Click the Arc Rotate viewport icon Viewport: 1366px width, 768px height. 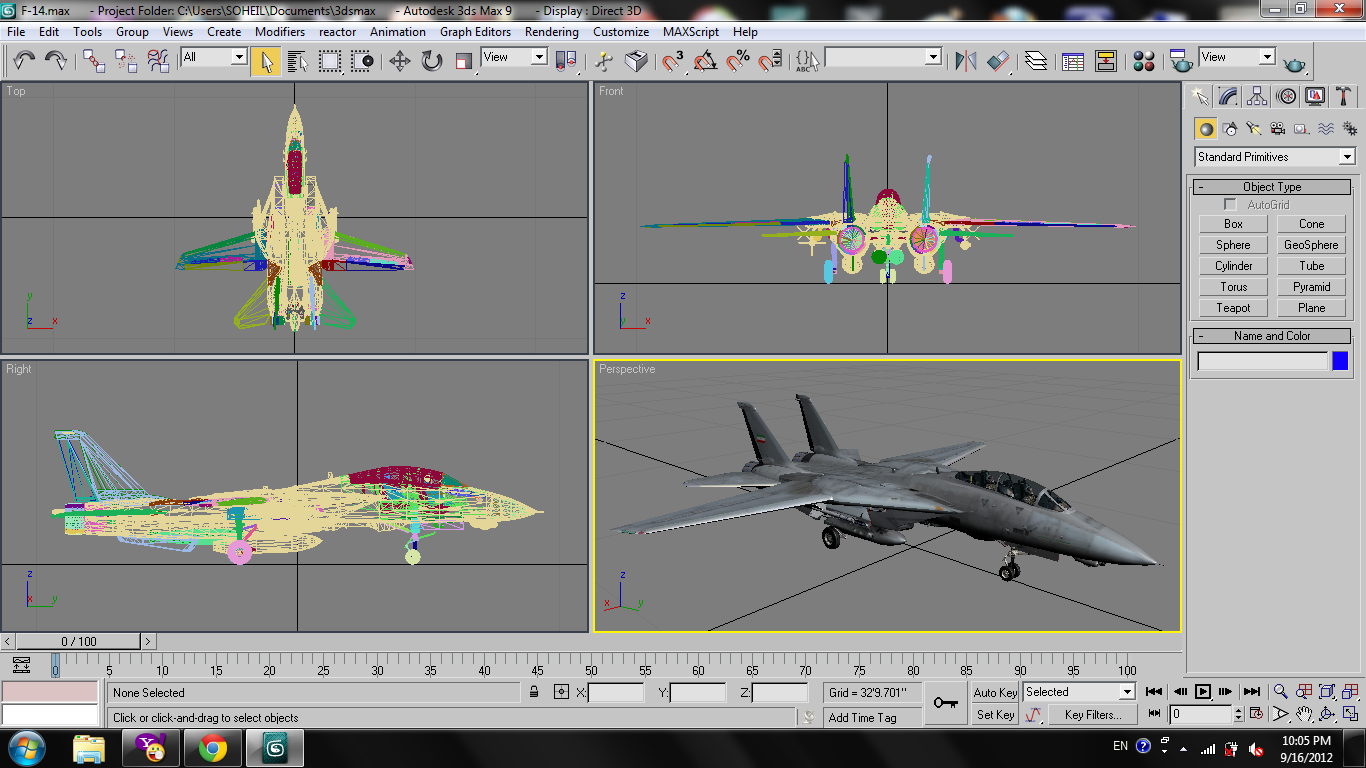coord(1327,714)
